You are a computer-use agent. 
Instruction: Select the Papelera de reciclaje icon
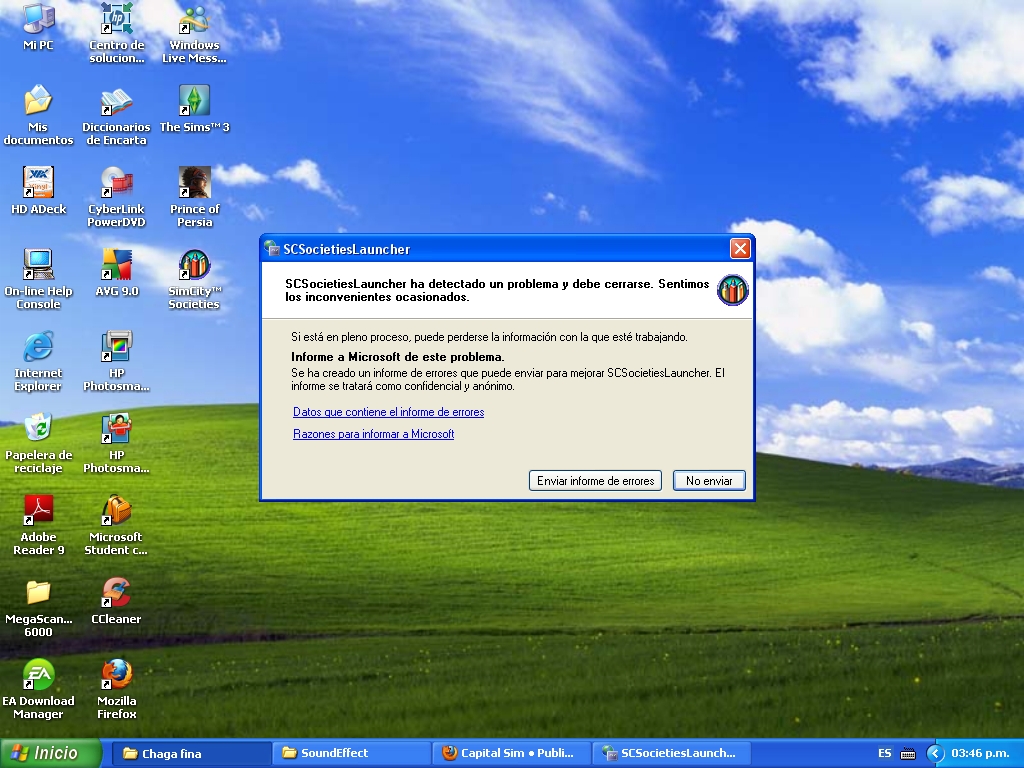[x=39, y=443]
